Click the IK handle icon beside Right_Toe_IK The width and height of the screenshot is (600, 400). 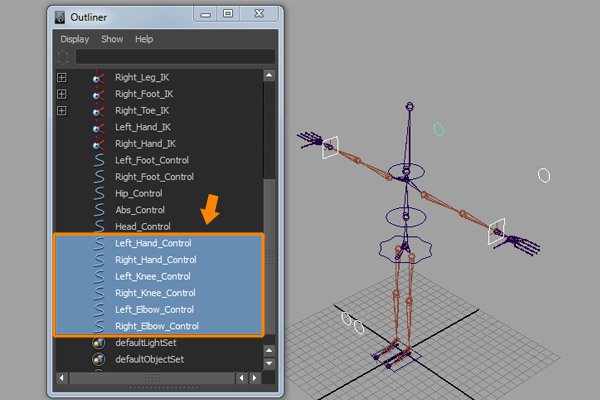pos(98,111)
